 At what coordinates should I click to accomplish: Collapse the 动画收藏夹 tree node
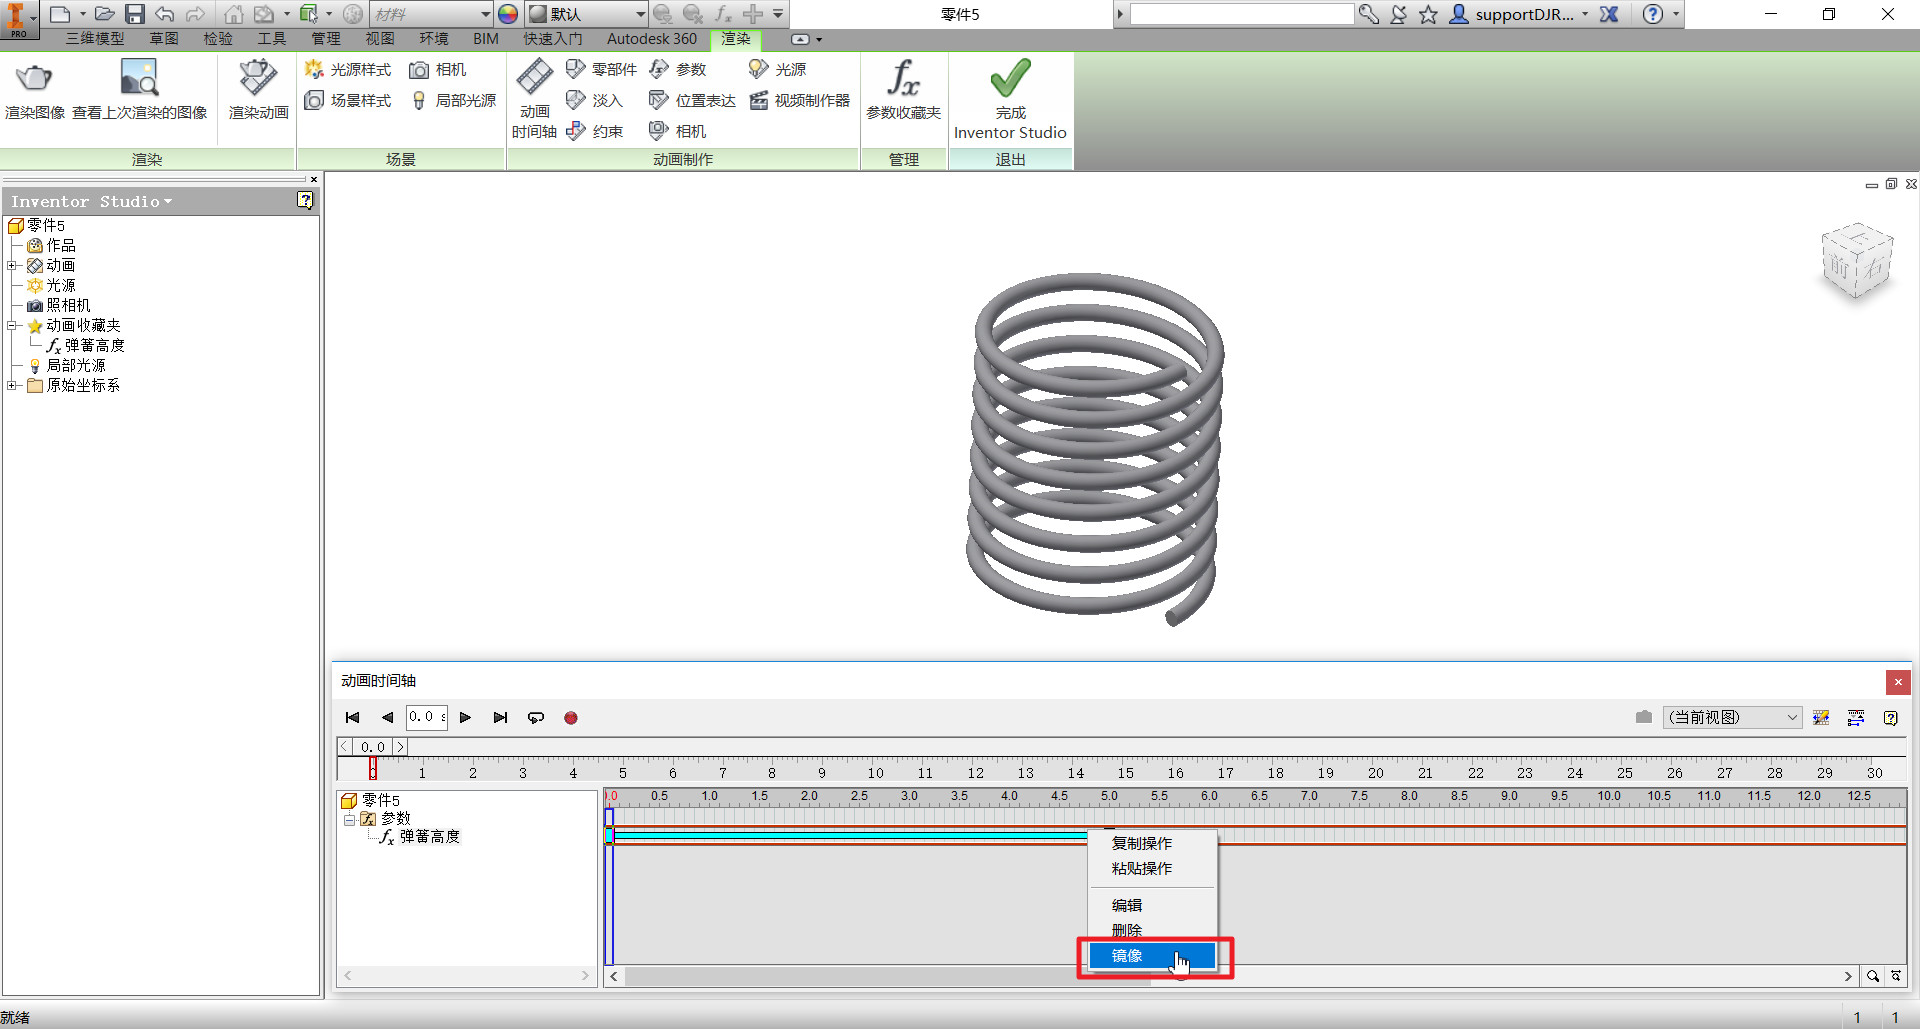pyautogui.click(x=12, y=325)
